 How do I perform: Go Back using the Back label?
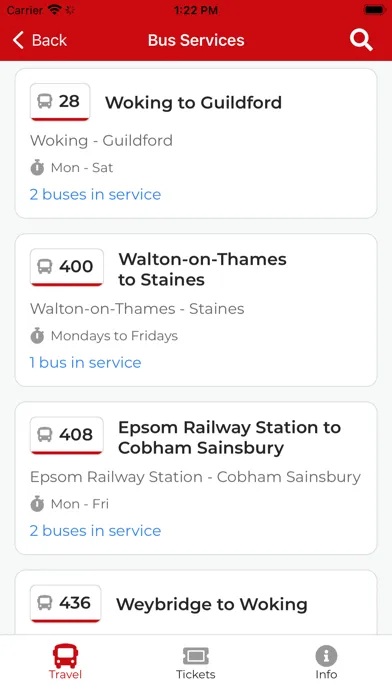49,40
